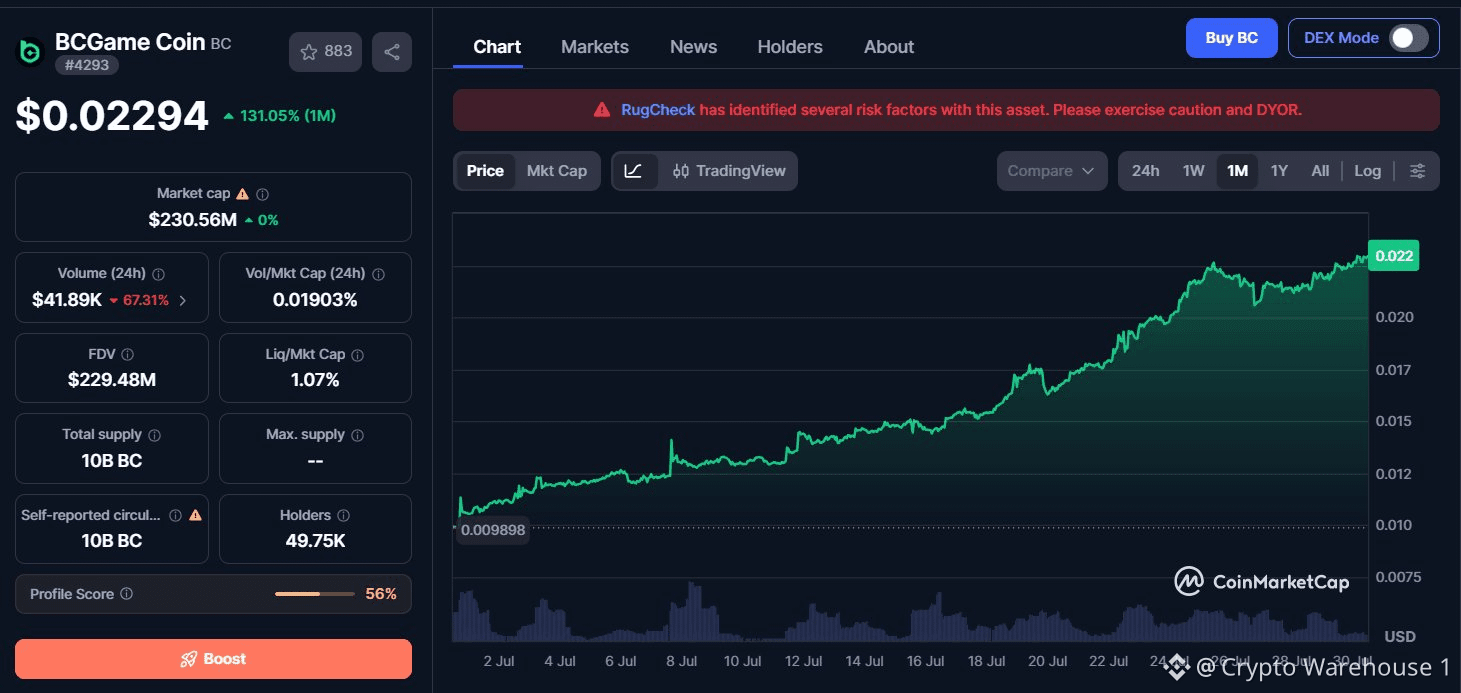The image size is (1461, 693).
Task: Open the Compare dropdown
Action: point(1052,171)
